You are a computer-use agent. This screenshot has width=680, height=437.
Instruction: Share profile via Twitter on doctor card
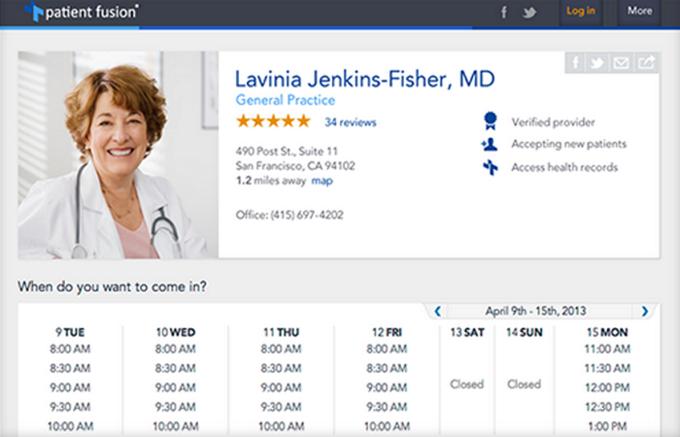[597, 63]
